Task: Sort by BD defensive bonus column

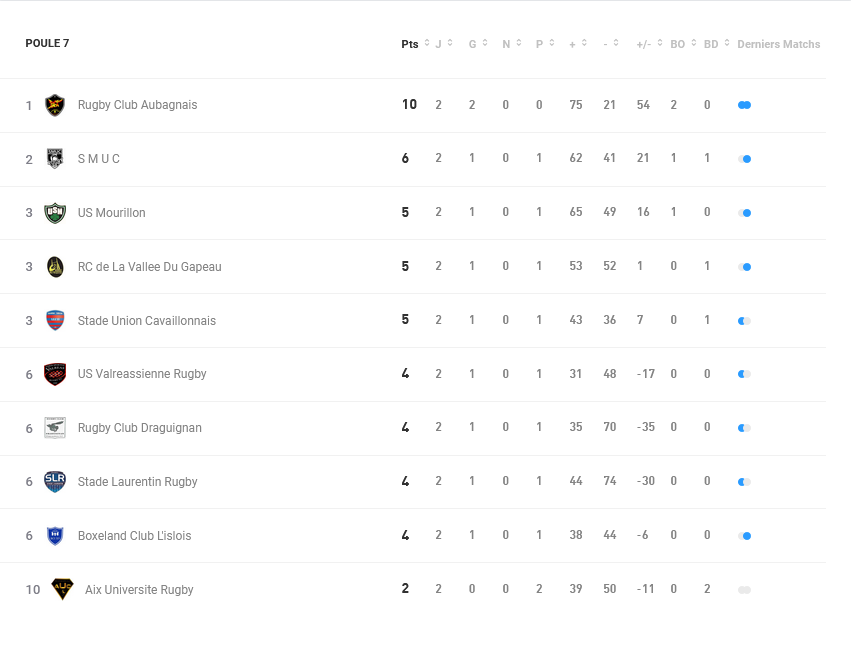Action: [711, 44]
